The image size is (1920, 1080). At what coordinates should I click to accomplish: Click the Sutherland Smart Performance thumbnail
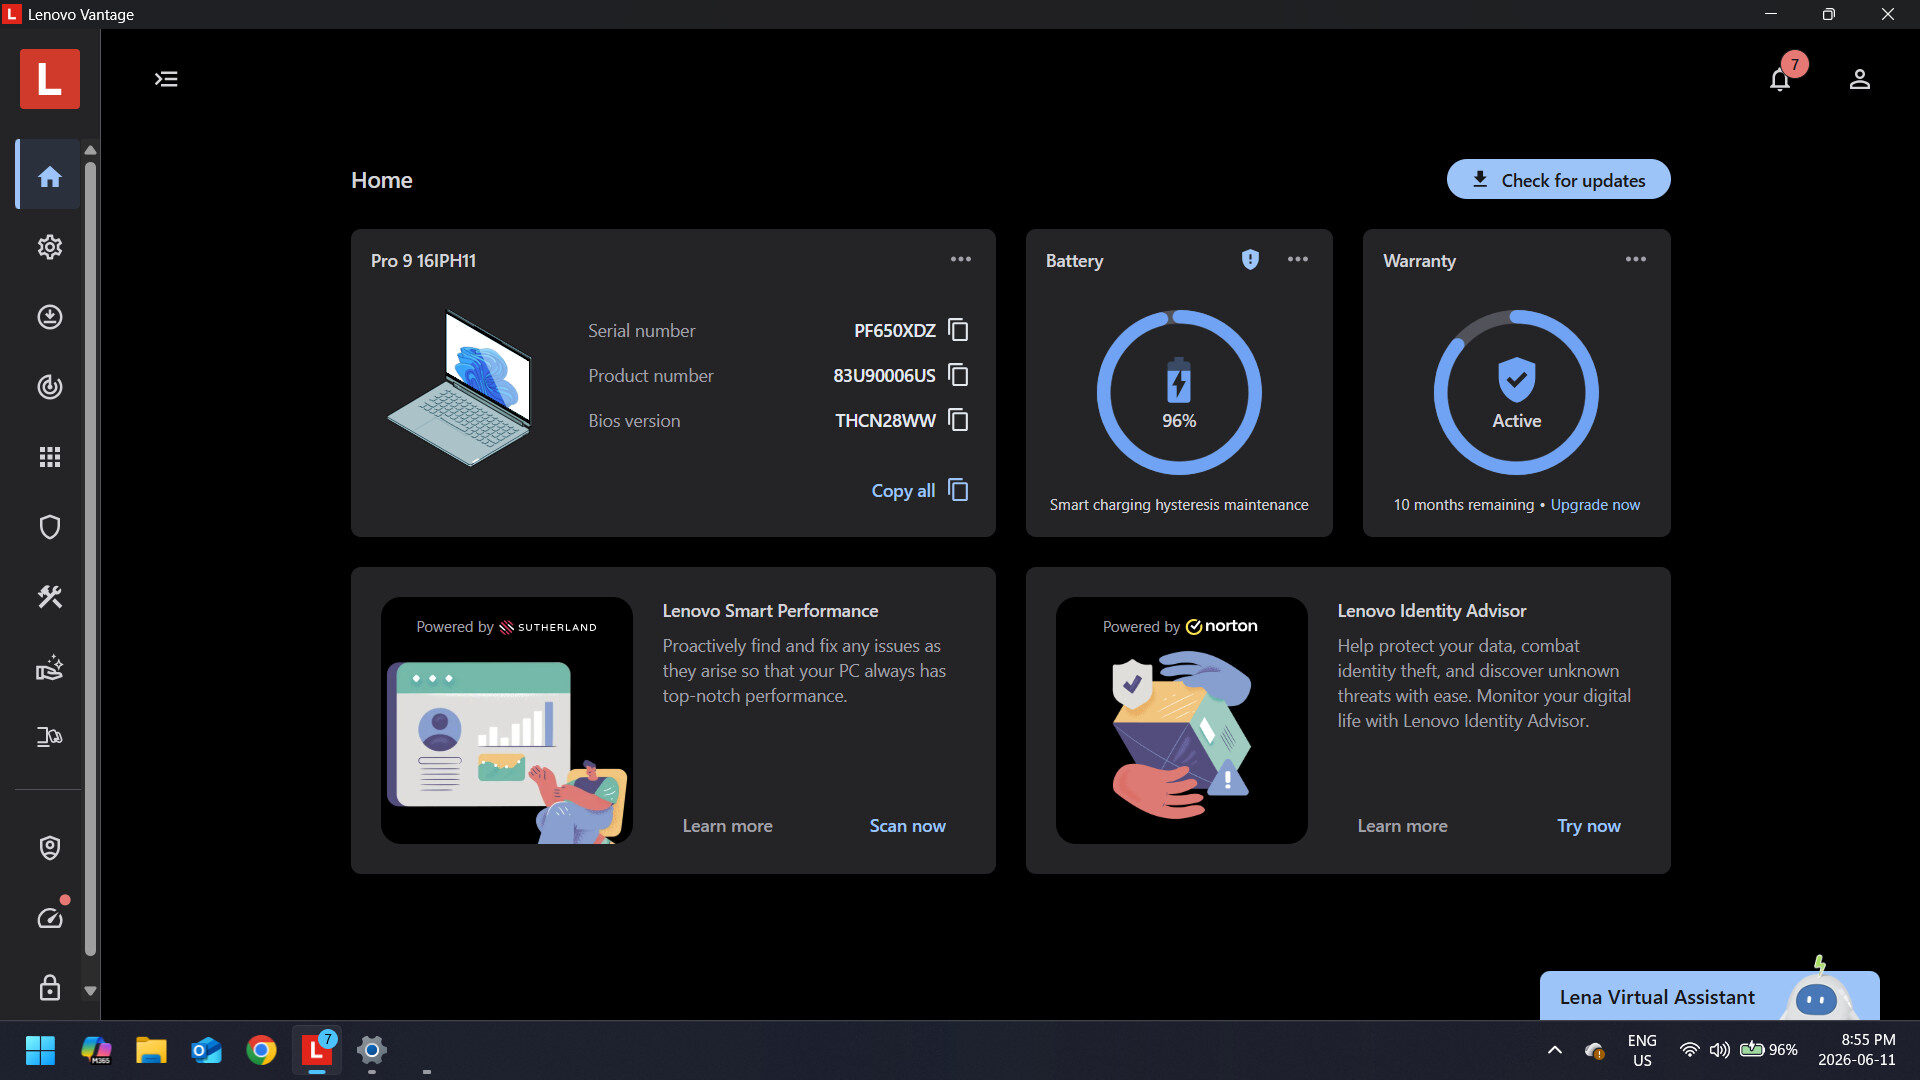(x=506, y=720)
